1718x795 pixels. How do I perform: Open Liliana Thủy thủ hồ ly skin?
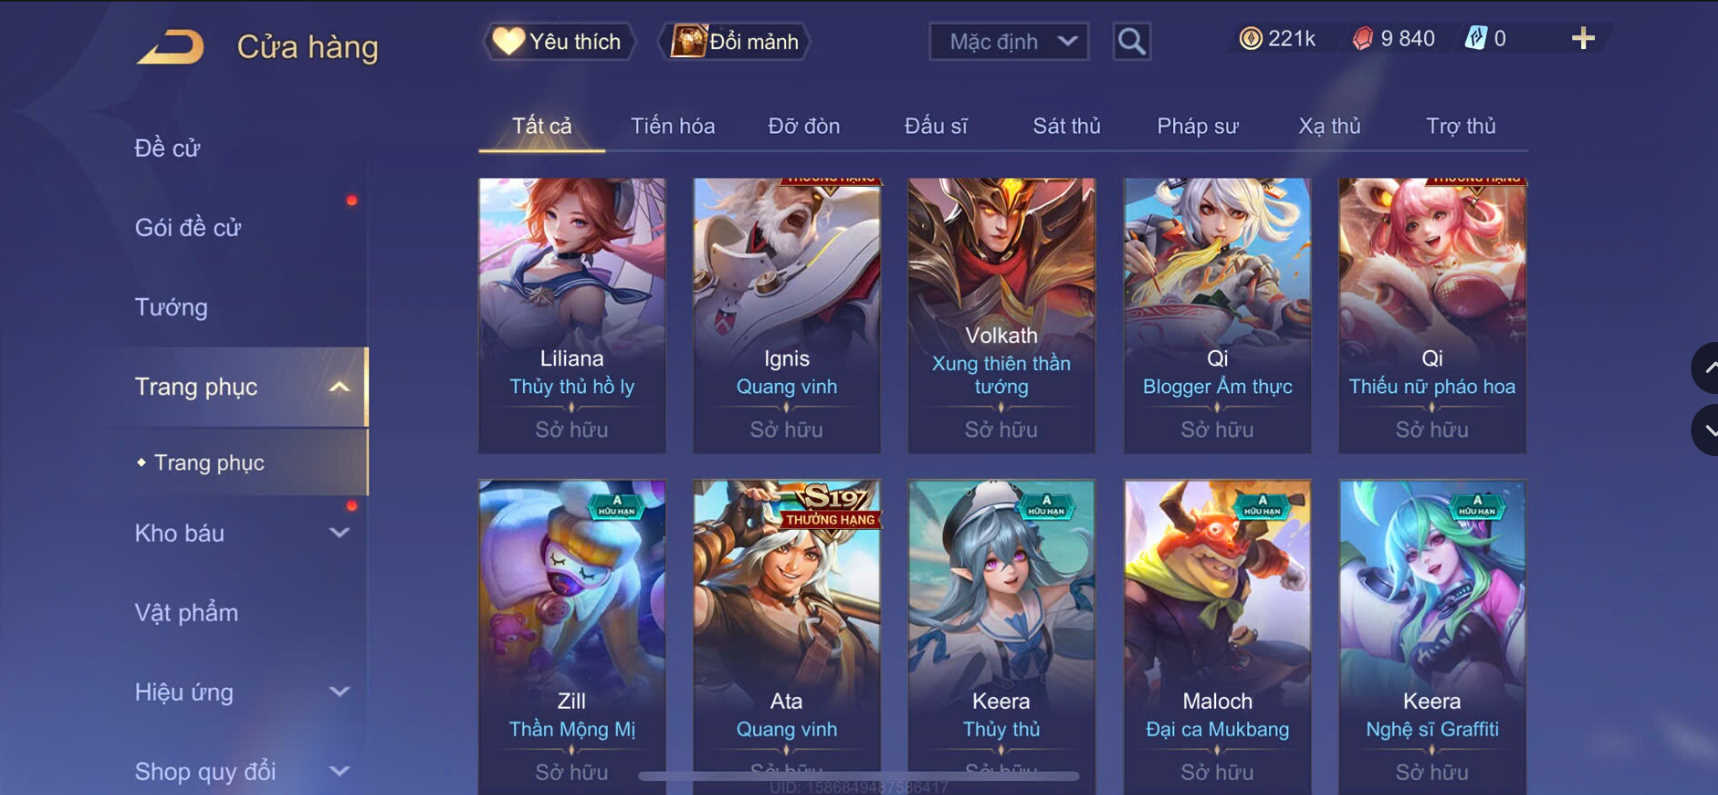[572, 316]
